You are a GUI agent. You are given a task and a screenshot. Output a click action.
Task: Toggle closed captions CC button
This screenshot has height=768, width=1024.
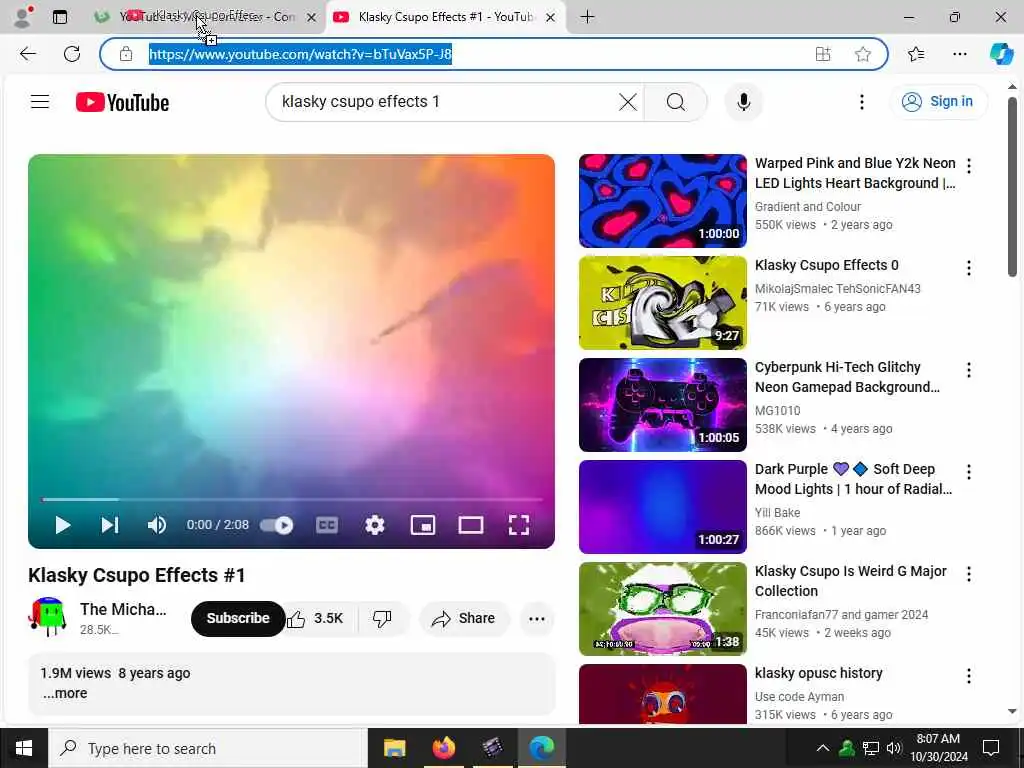327,525
